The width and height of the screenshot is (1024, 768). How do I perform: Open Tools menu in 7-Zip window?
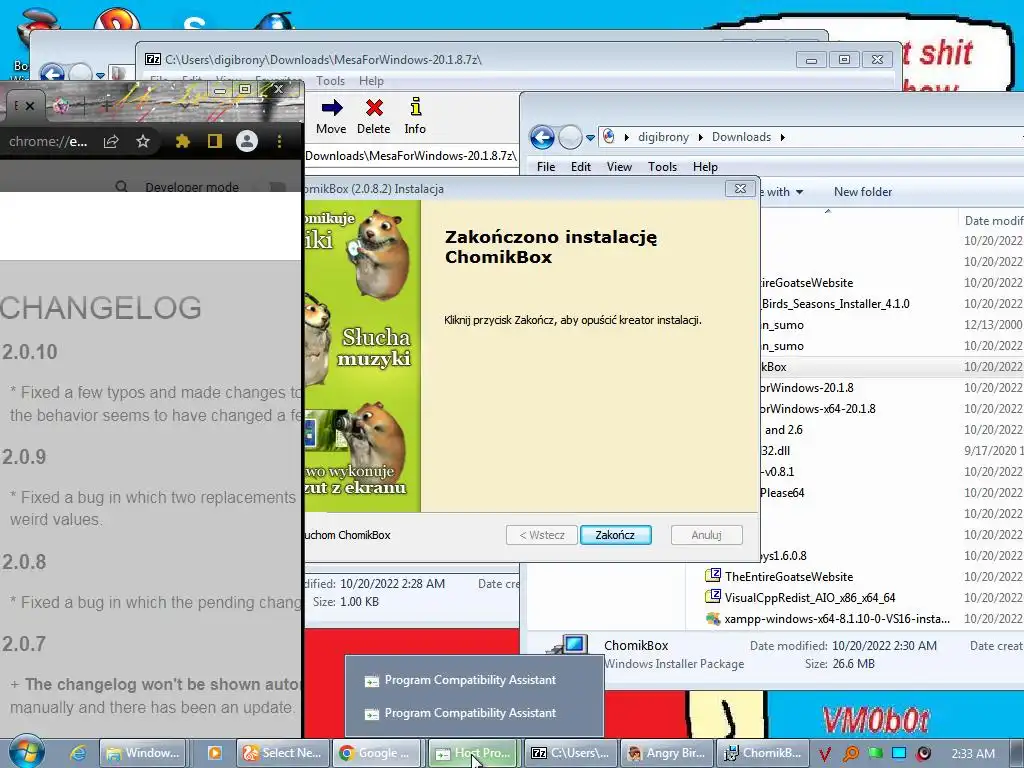tap(330, 81)
